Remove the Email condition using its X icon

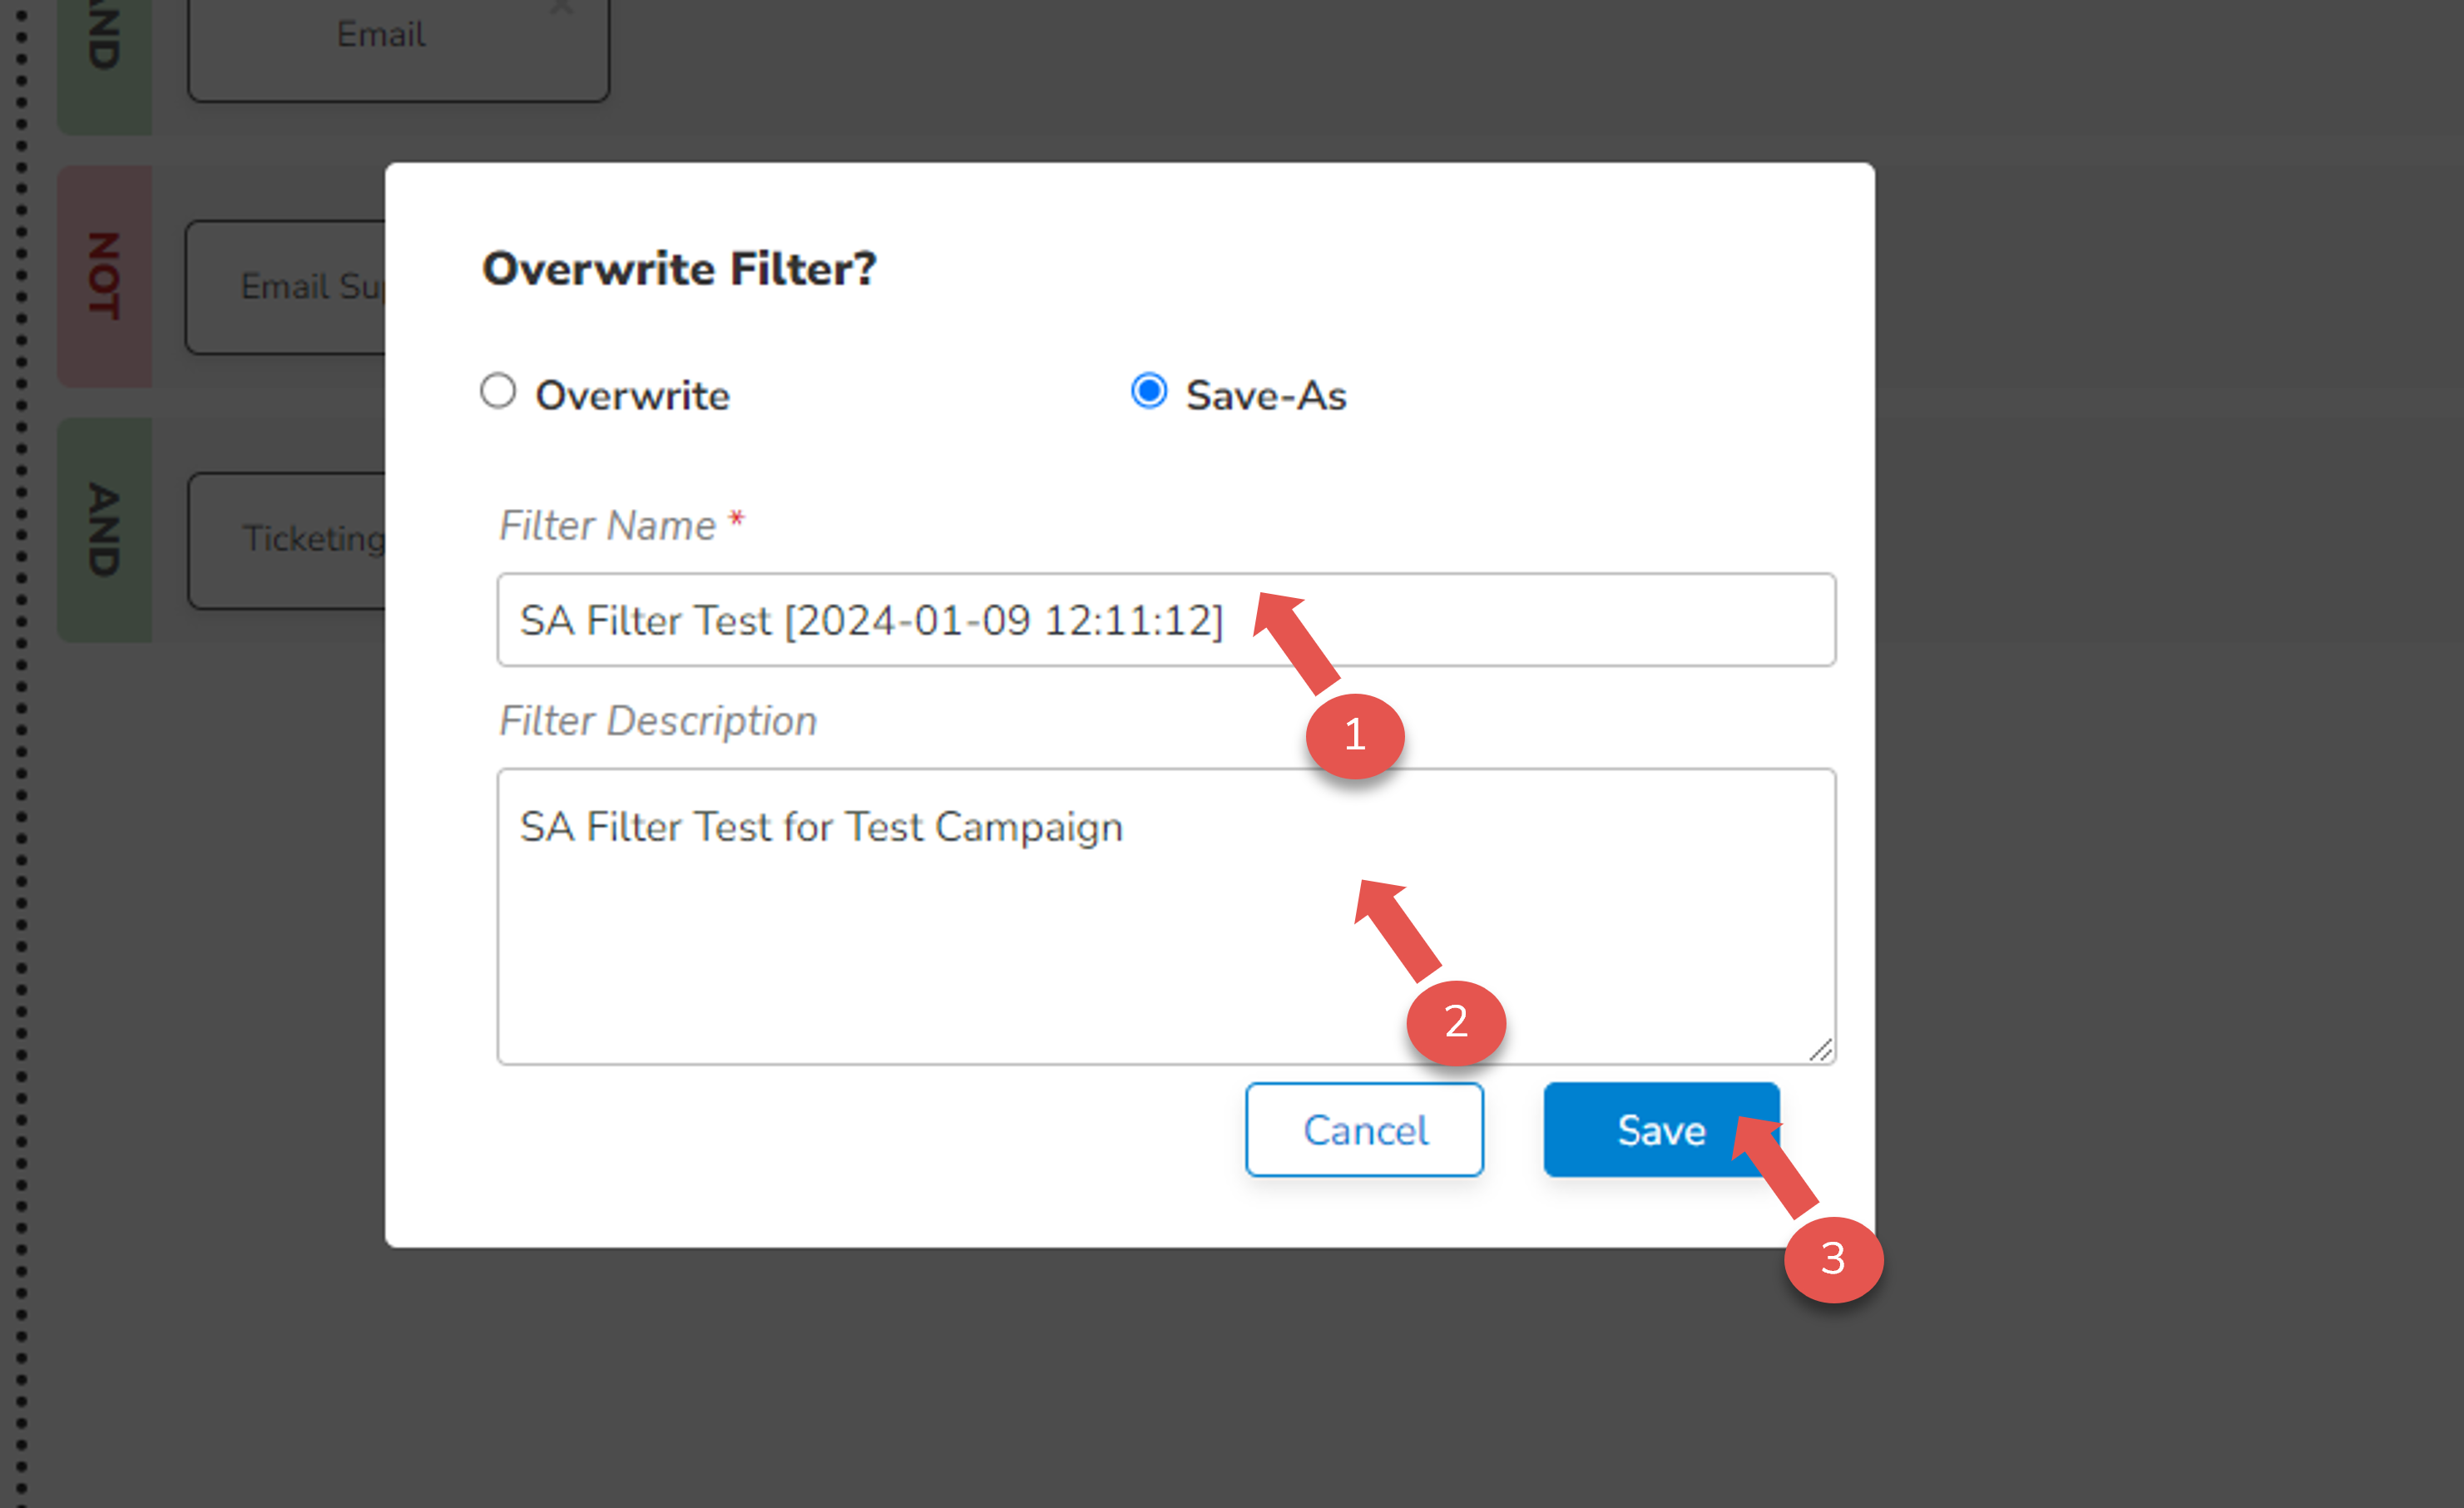[x=561, y=8]
